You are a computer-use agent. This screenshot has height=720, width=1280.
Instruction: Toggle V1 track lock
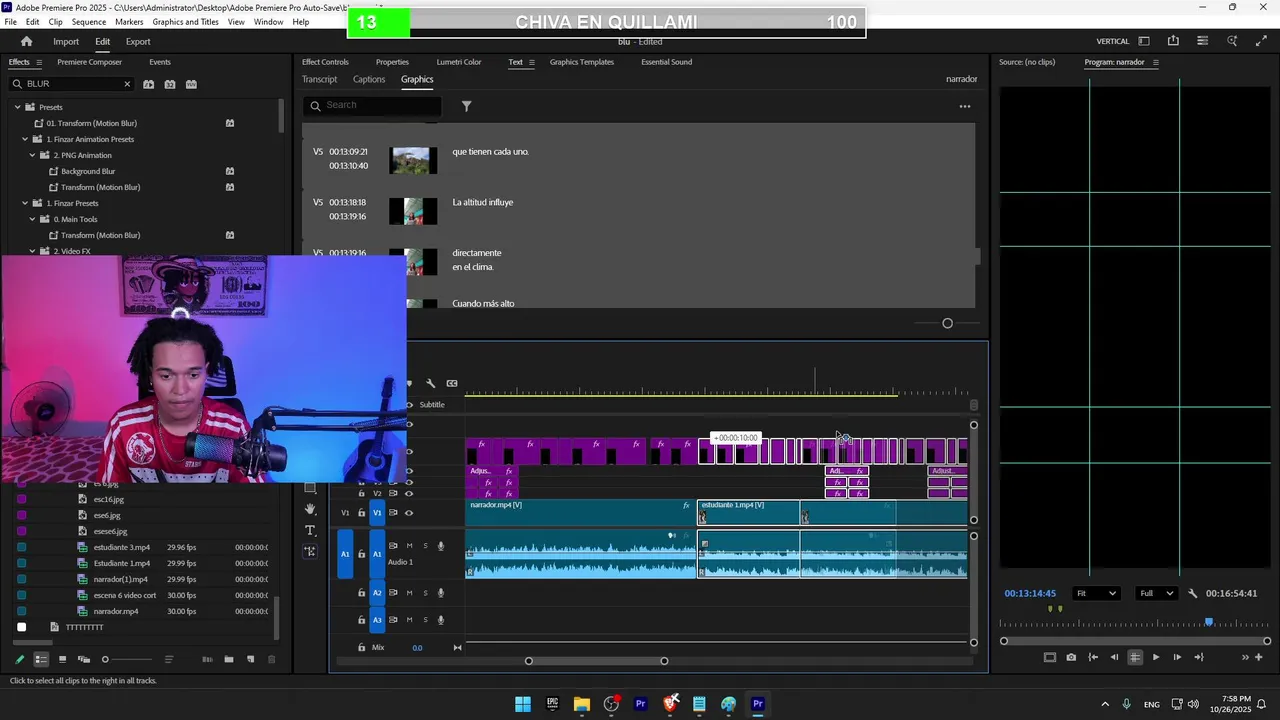point(362,513)
